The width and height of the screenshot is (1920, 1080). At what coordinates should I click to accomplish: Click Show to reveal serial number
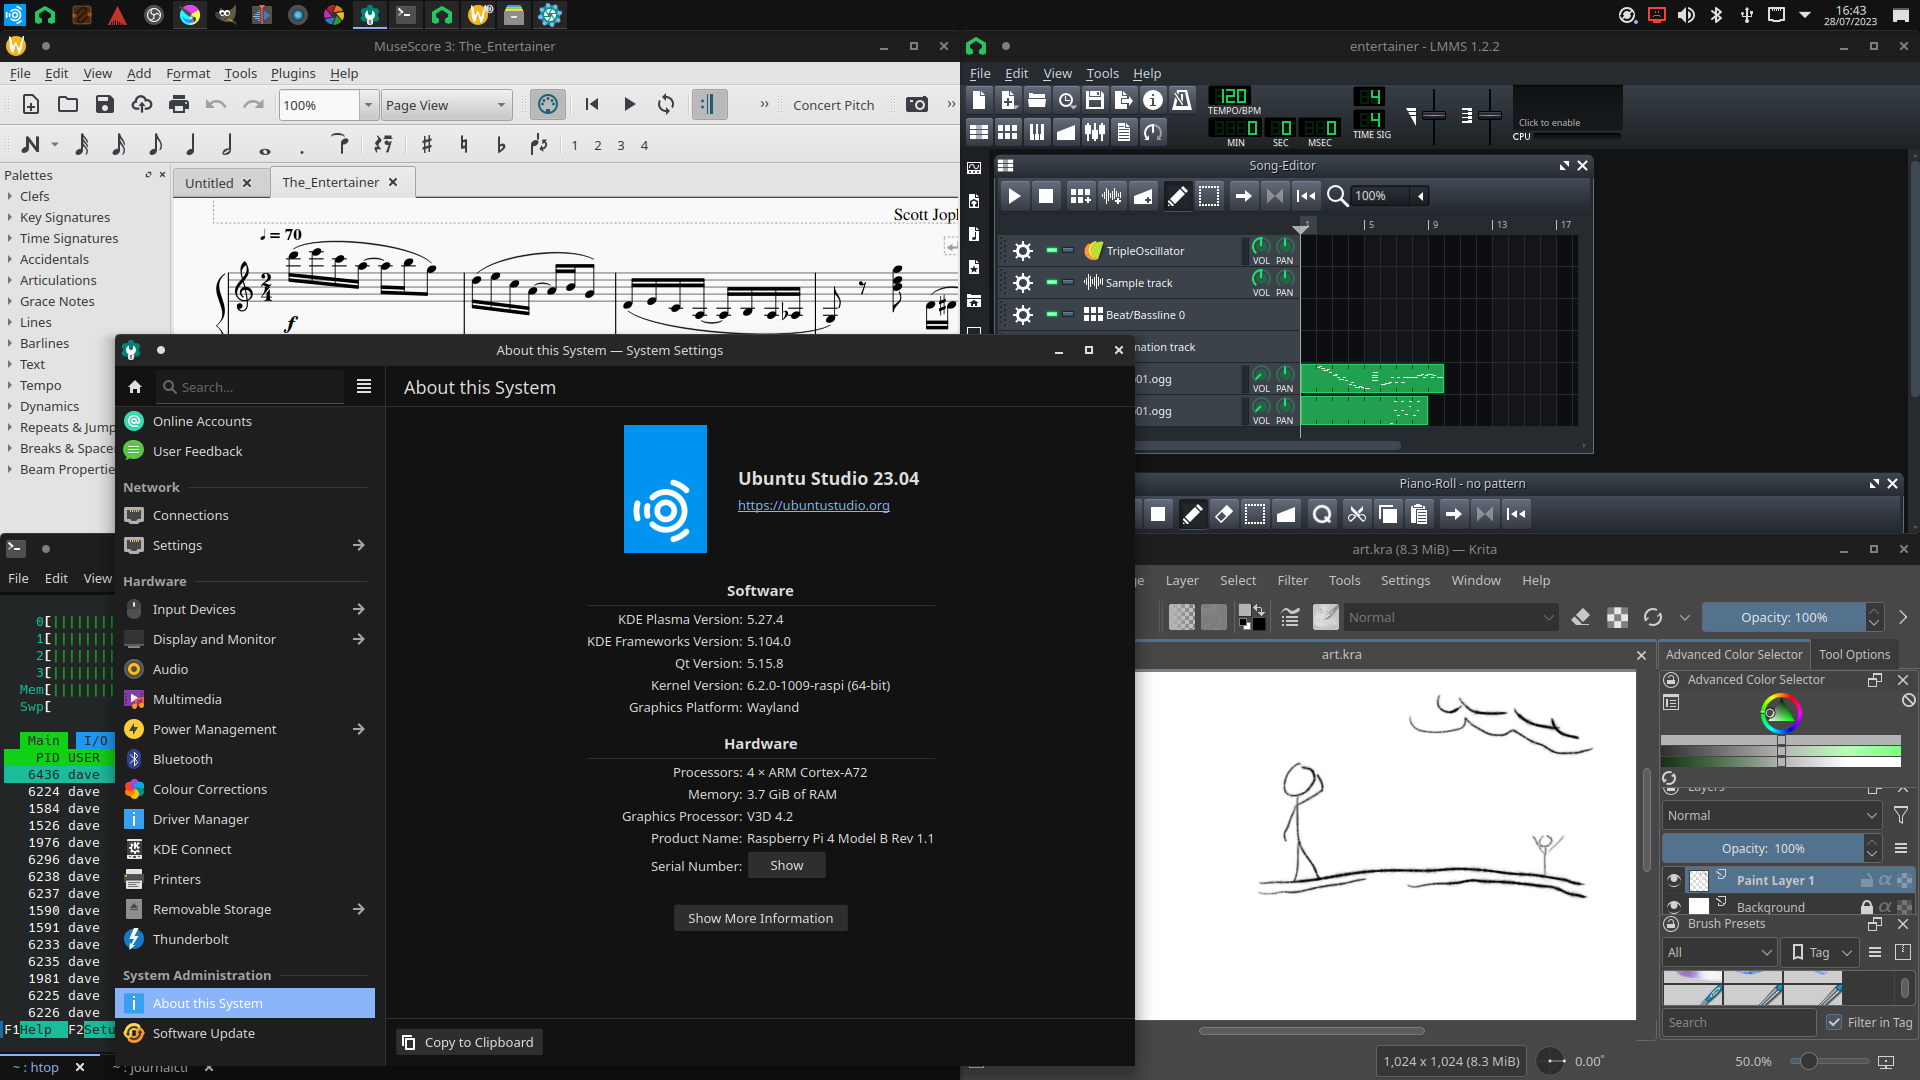786,865
